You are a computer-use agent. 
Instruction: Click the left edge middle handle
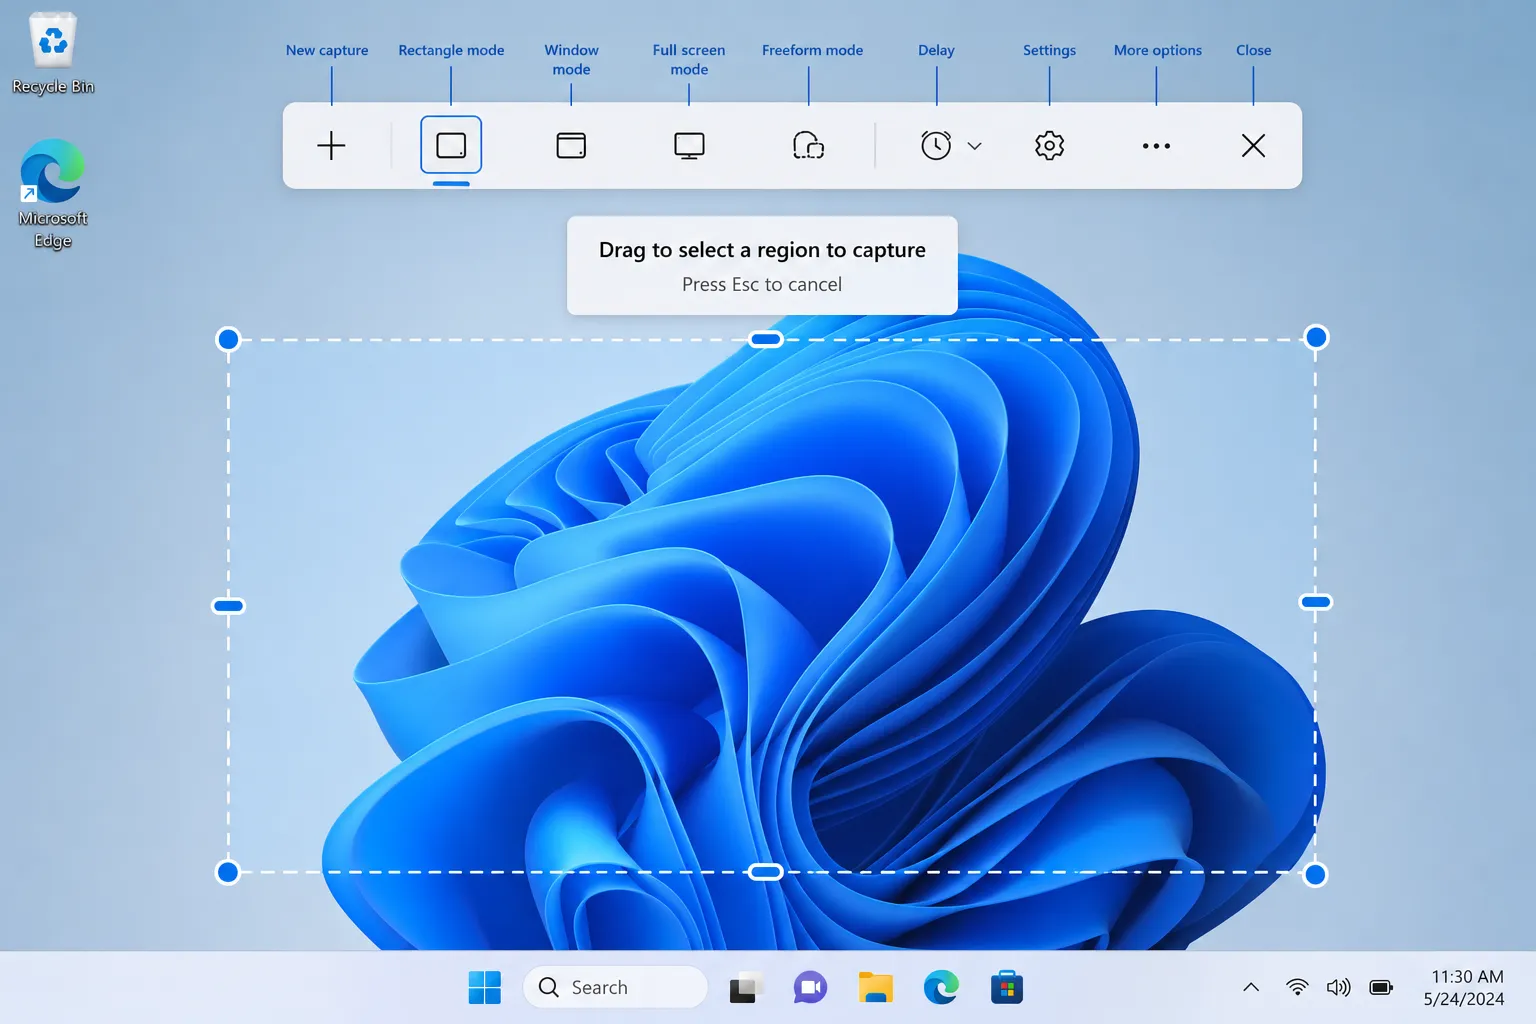pyautogui.click(x=229, y=606)
